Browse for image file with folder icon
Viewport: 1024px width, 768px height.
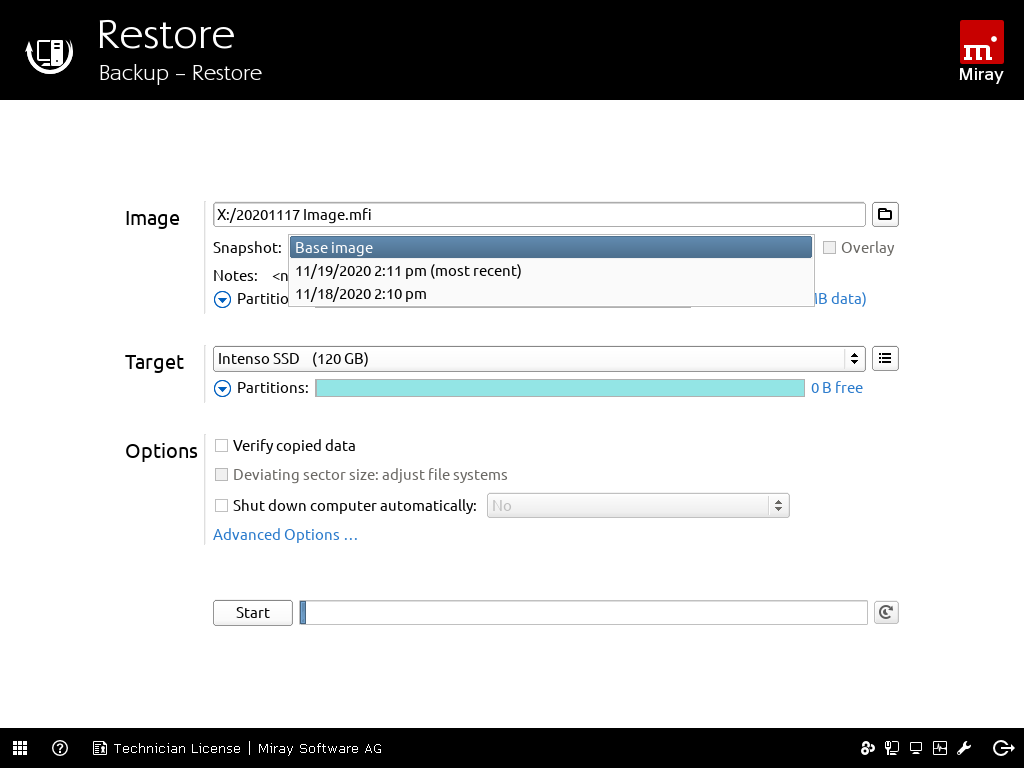[885, 214]
